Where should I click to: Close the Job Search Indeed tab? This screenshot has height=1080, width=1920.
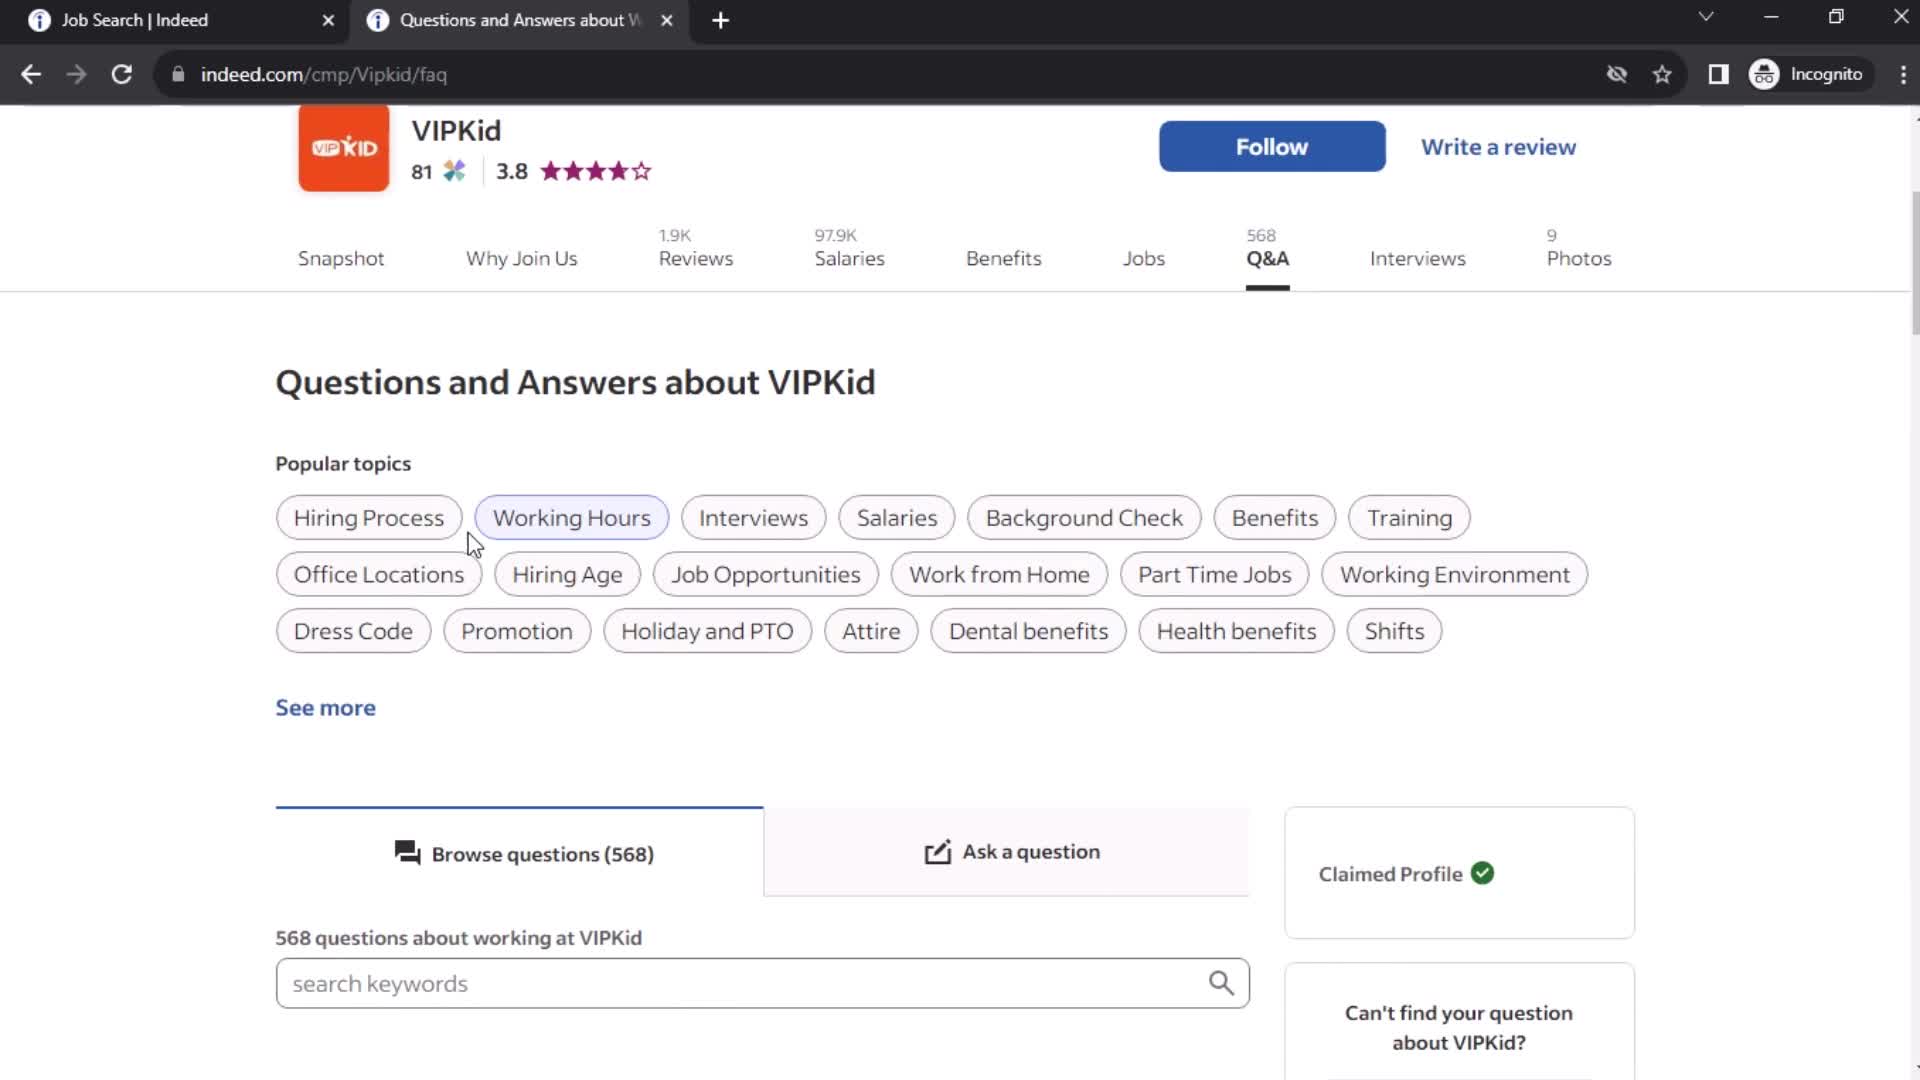pos(328,20)
